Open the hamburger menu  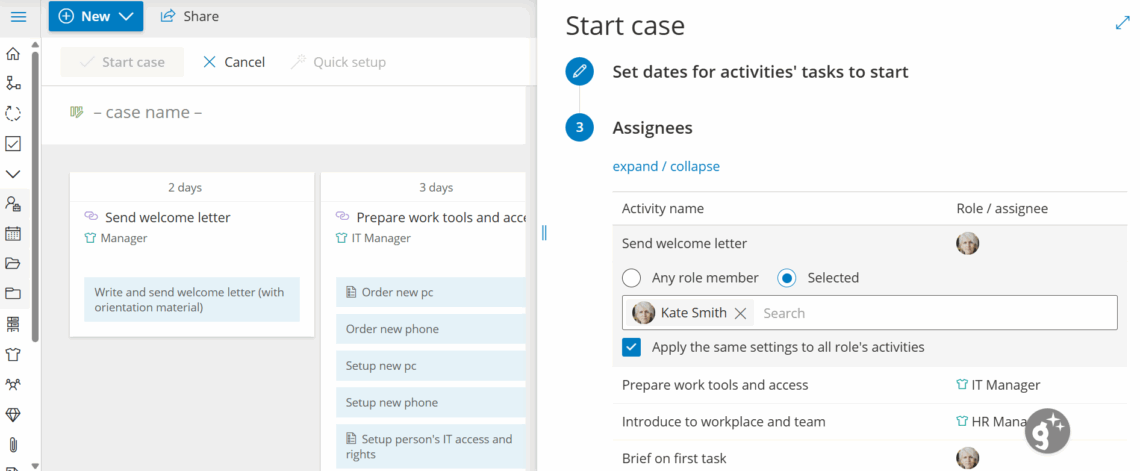pyautogui.click(x=18, y=16)
